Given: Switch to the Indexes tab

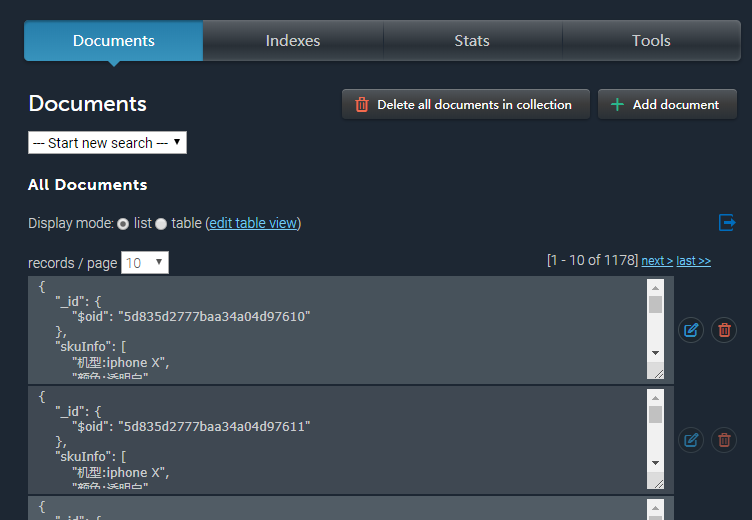Looking at the screenshot, I should [x=293, y=41].
